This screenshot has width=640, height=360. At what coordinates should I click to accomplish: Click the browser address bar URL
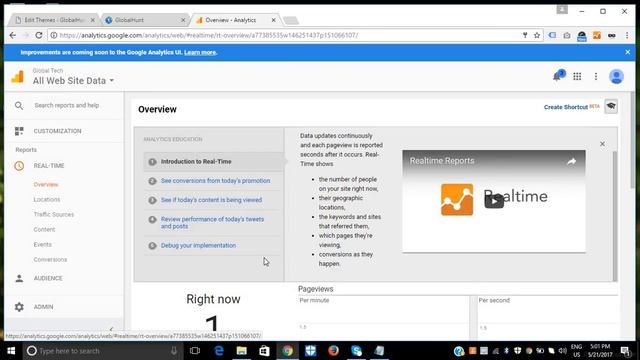click(209, 36)
